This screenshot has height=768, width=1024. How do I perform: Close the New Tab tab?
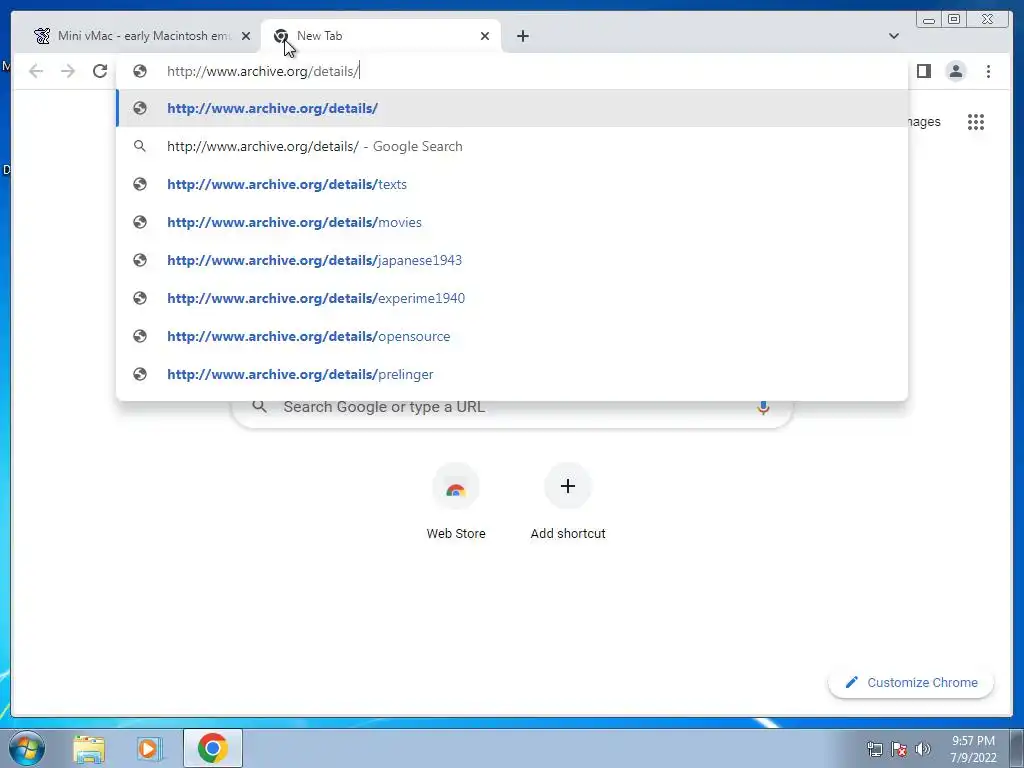[x=485, y=36]
